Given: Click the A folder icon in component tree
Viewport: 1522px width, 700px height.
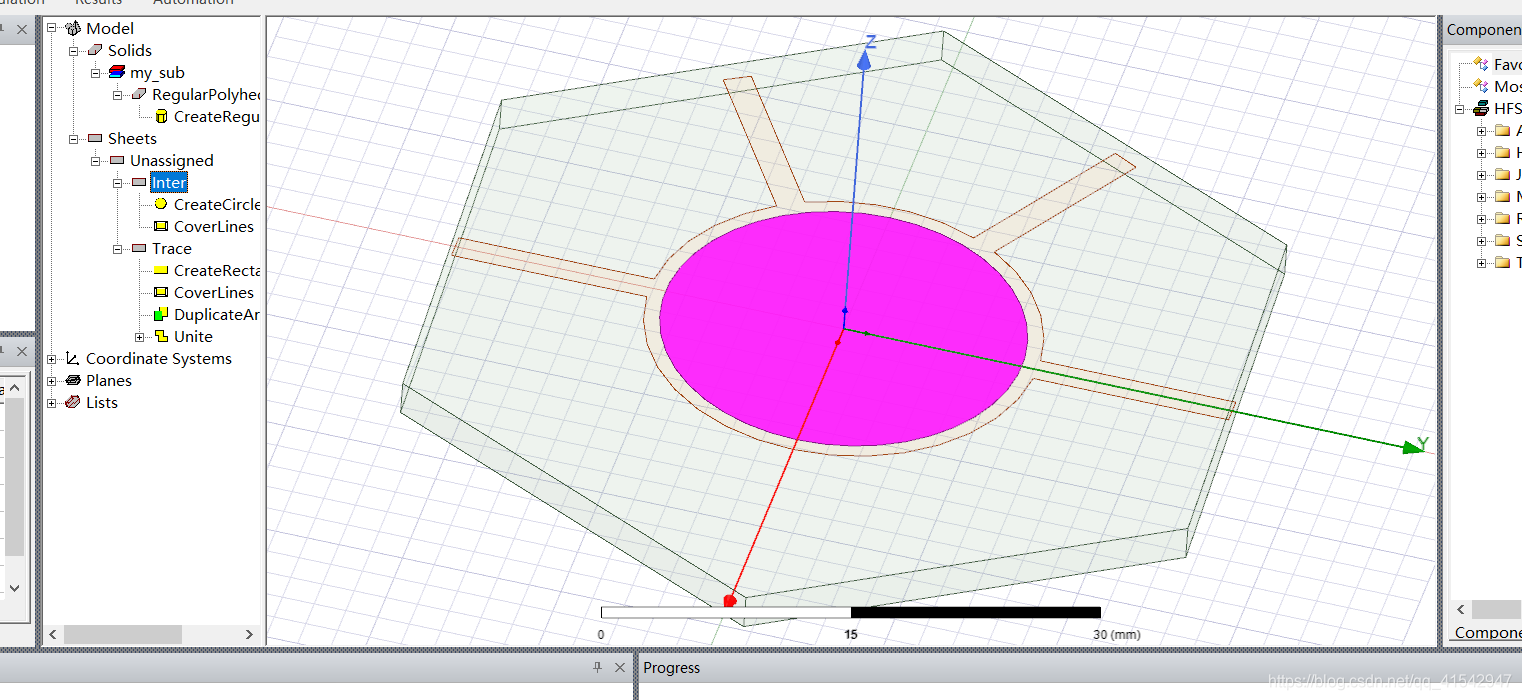Looking at the screenshot, I should tap(1503, 130).
